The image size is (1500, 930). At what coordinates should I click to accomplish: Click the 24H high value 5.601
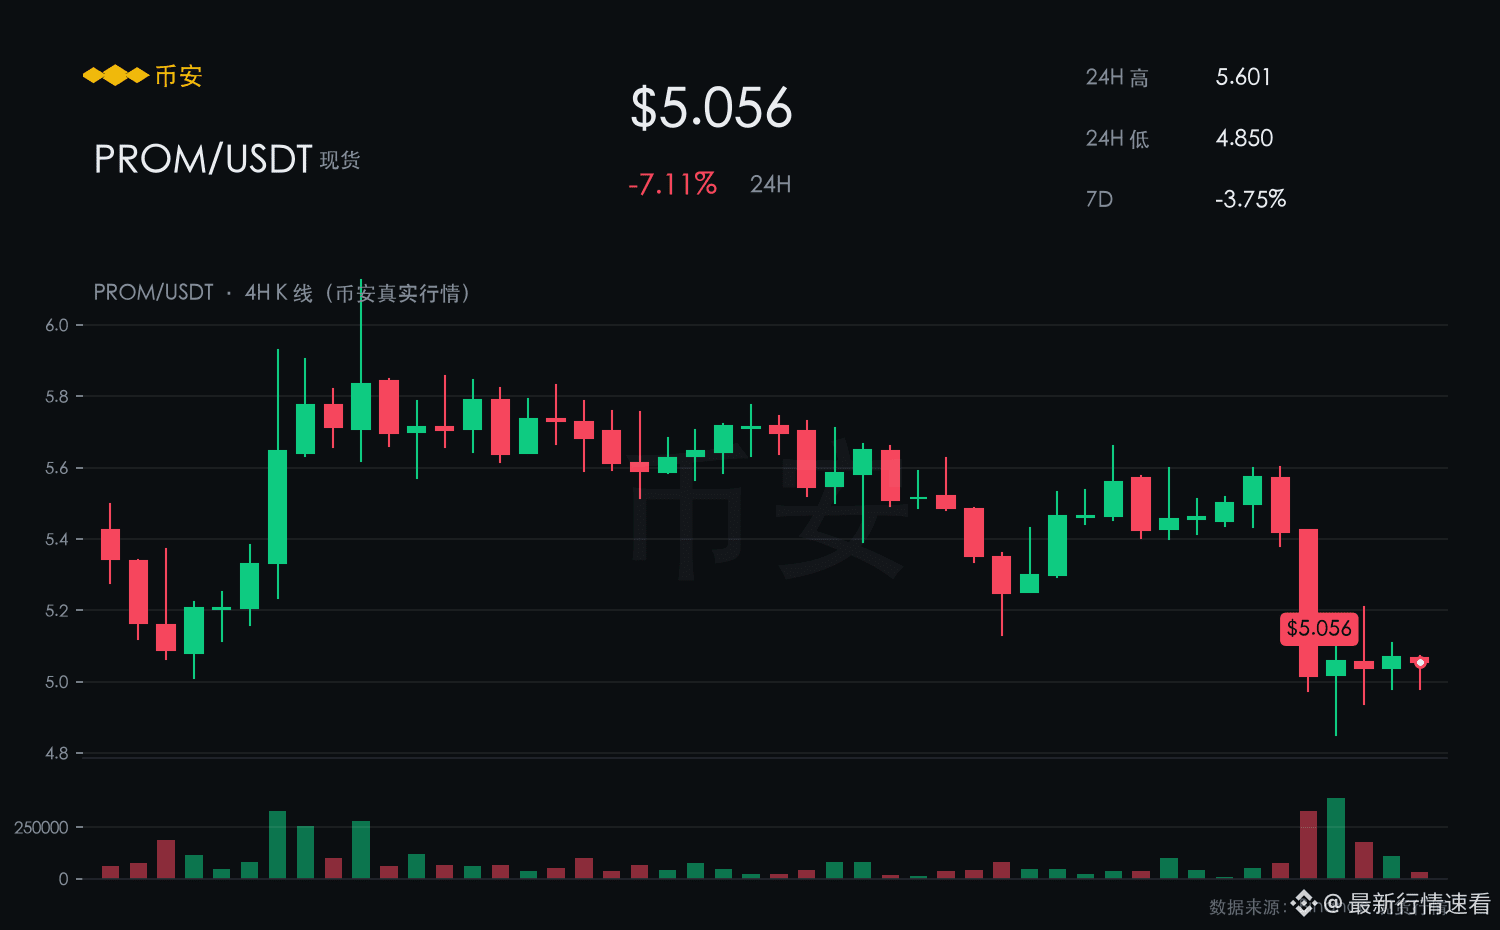coord(1243,77)
